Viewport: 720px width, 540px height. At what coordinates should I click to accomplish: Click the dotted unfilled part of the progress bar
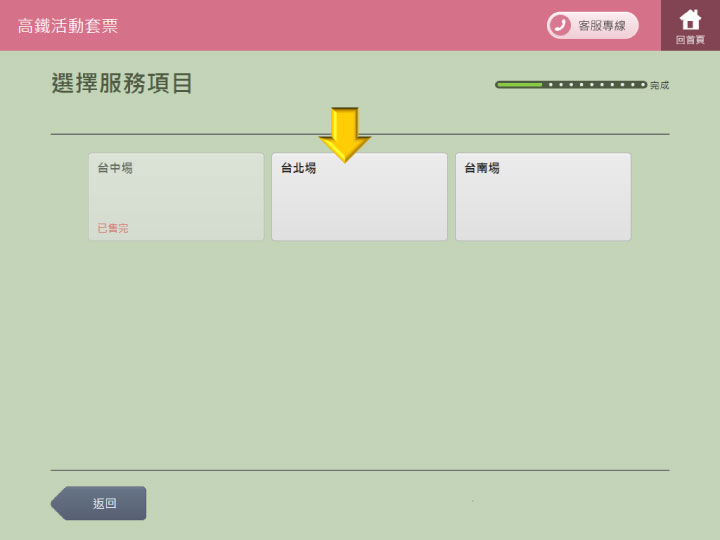pos(595,85)
